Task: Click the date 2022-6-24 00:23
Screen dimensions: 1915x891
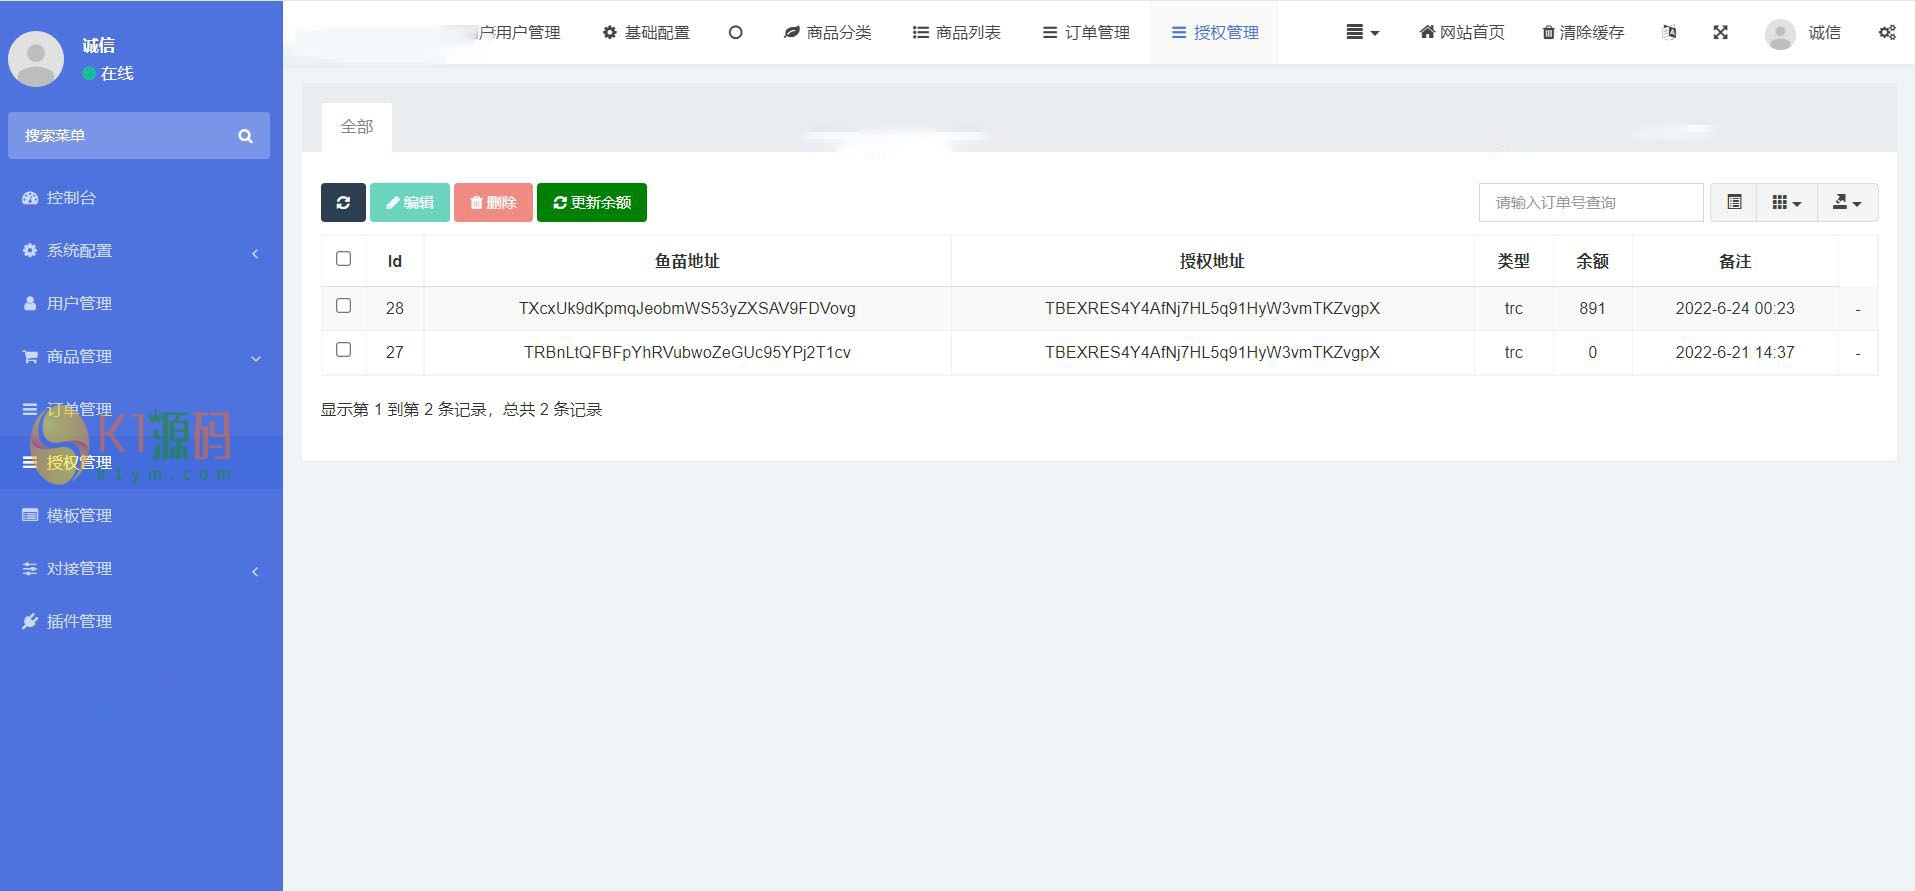Action: (1735, 309)
